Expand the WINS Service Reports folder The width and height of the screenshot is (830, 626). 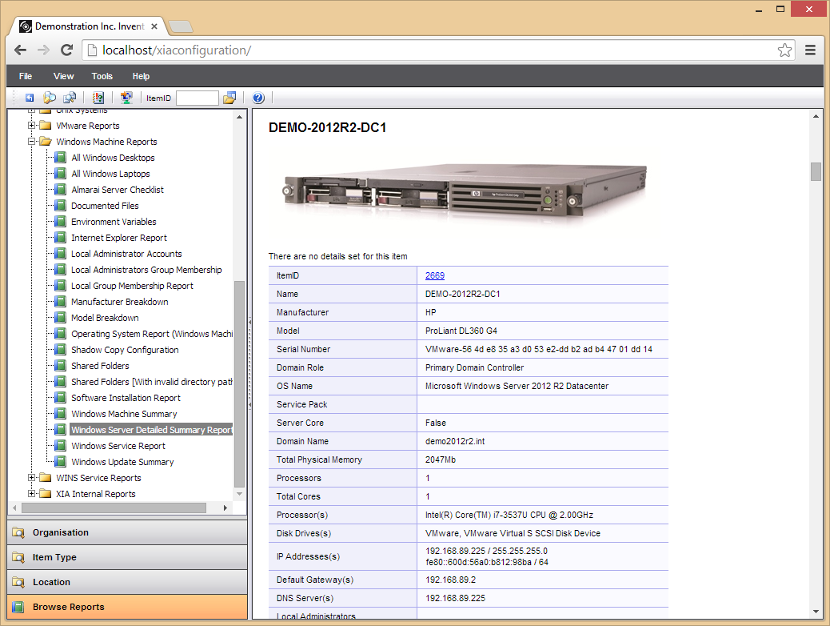pyautogui.click(x=32, y=477)
